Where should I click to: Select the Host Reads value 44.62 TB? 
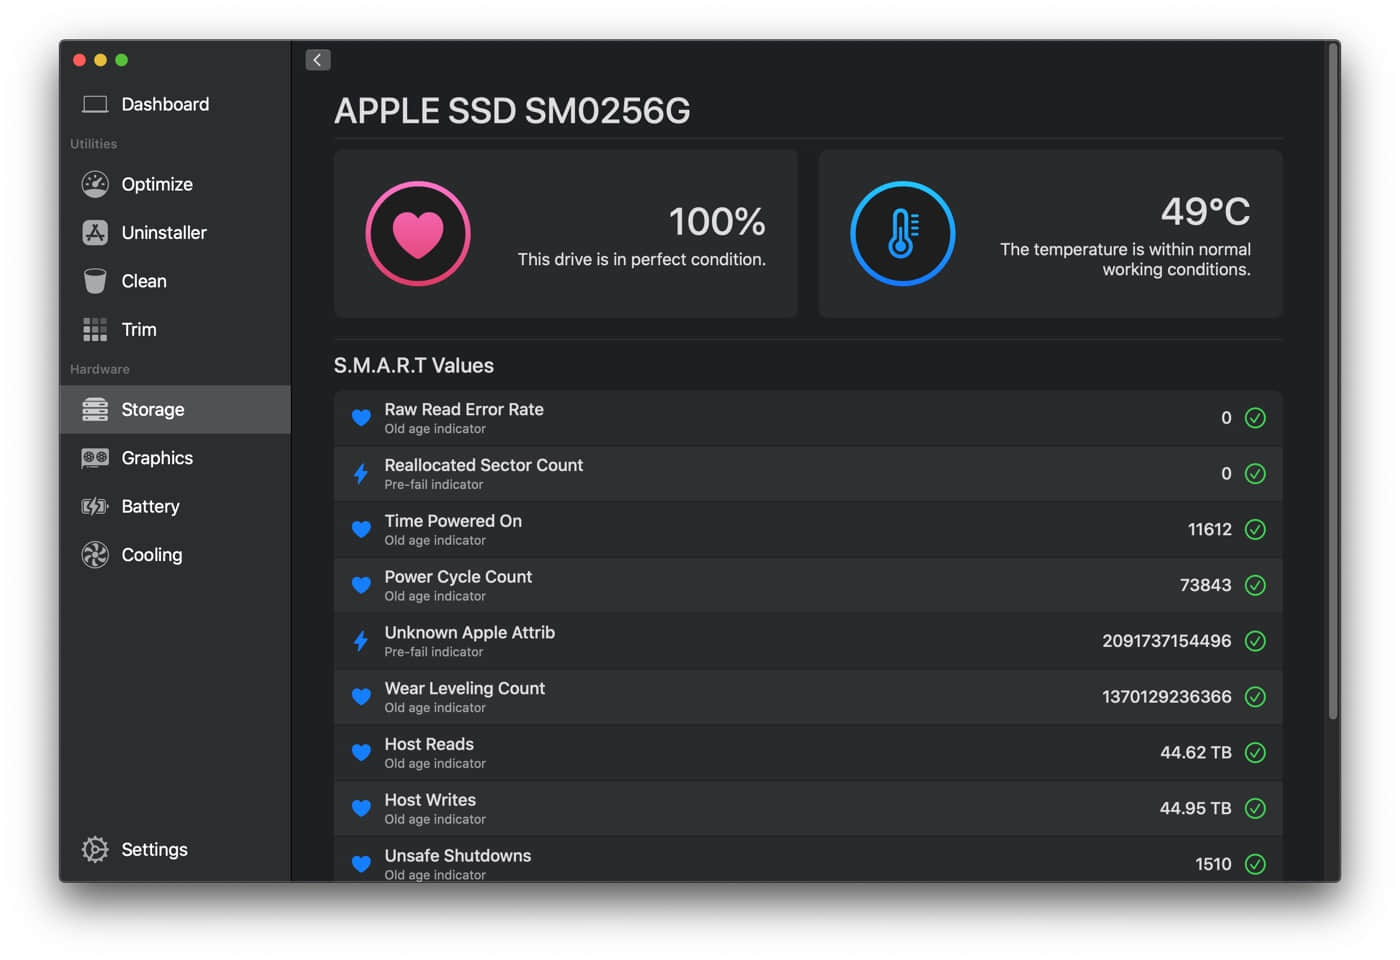pos(1196,753)
